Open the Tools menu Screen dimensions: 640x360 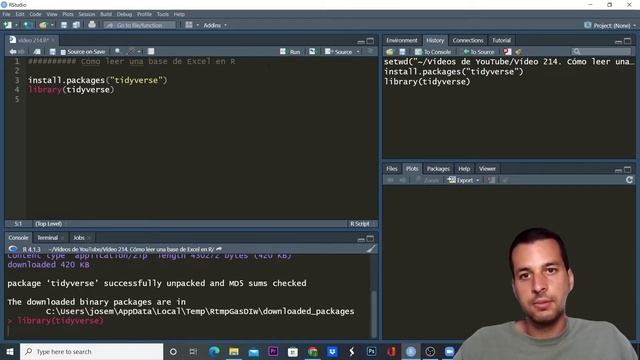click(162, 14)
